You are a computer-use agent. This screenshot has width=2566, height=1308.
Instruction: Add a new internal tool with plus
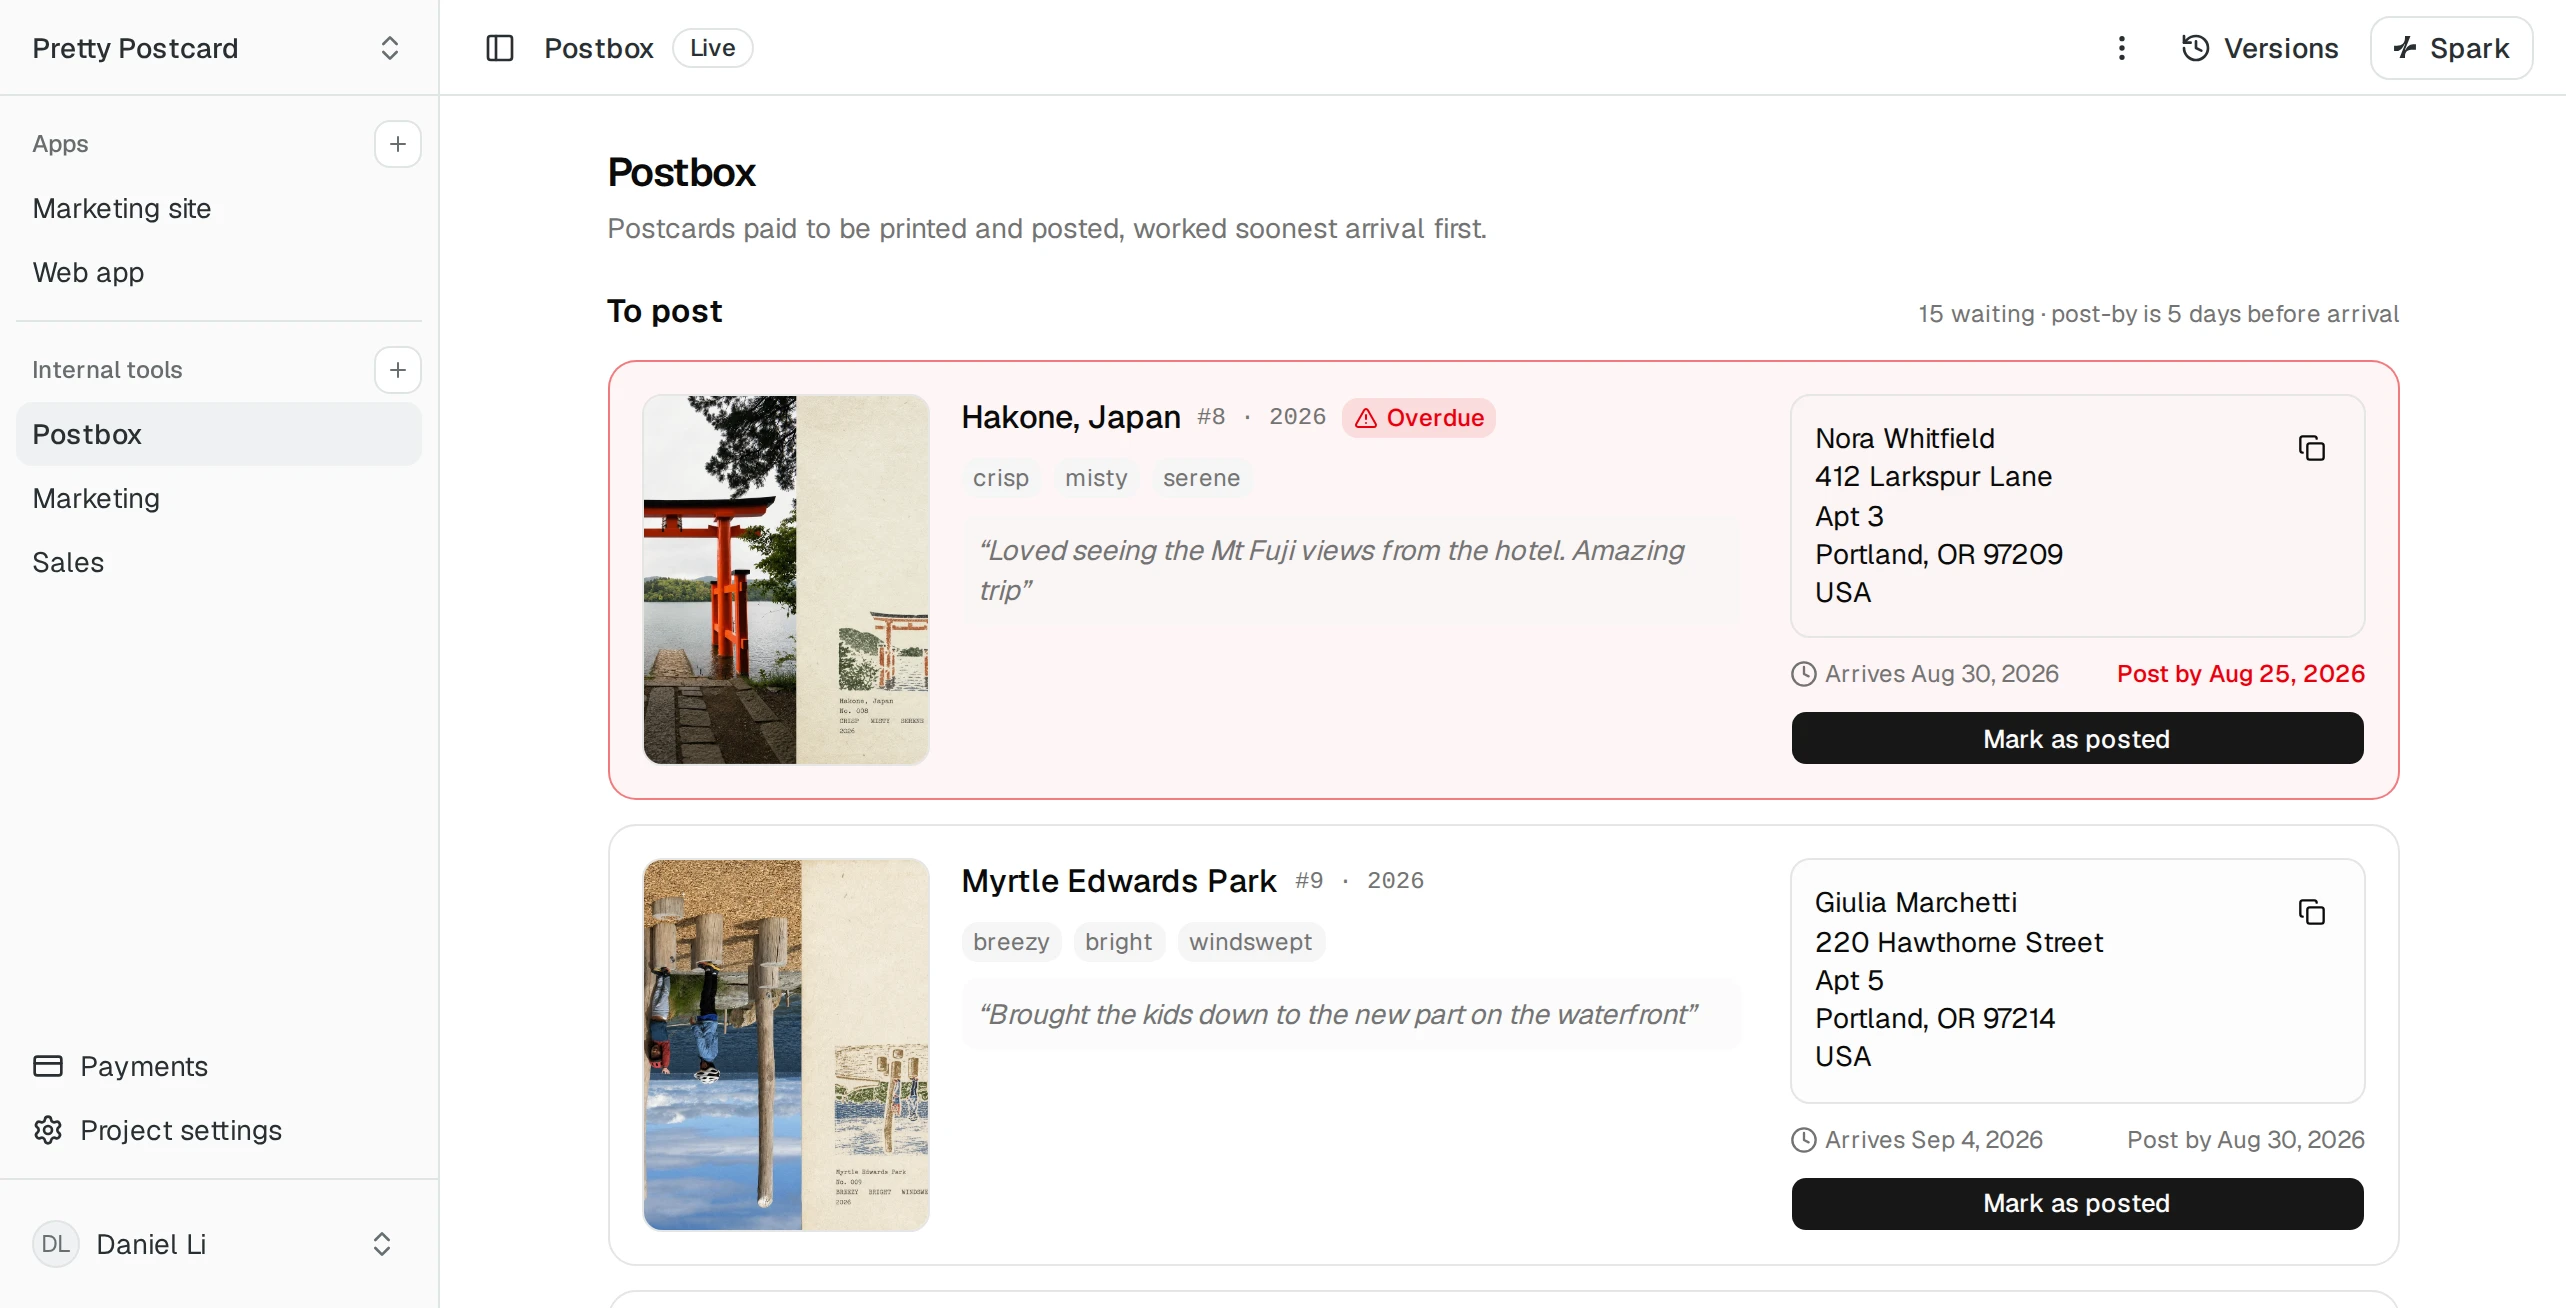click(x=398, y=370)
